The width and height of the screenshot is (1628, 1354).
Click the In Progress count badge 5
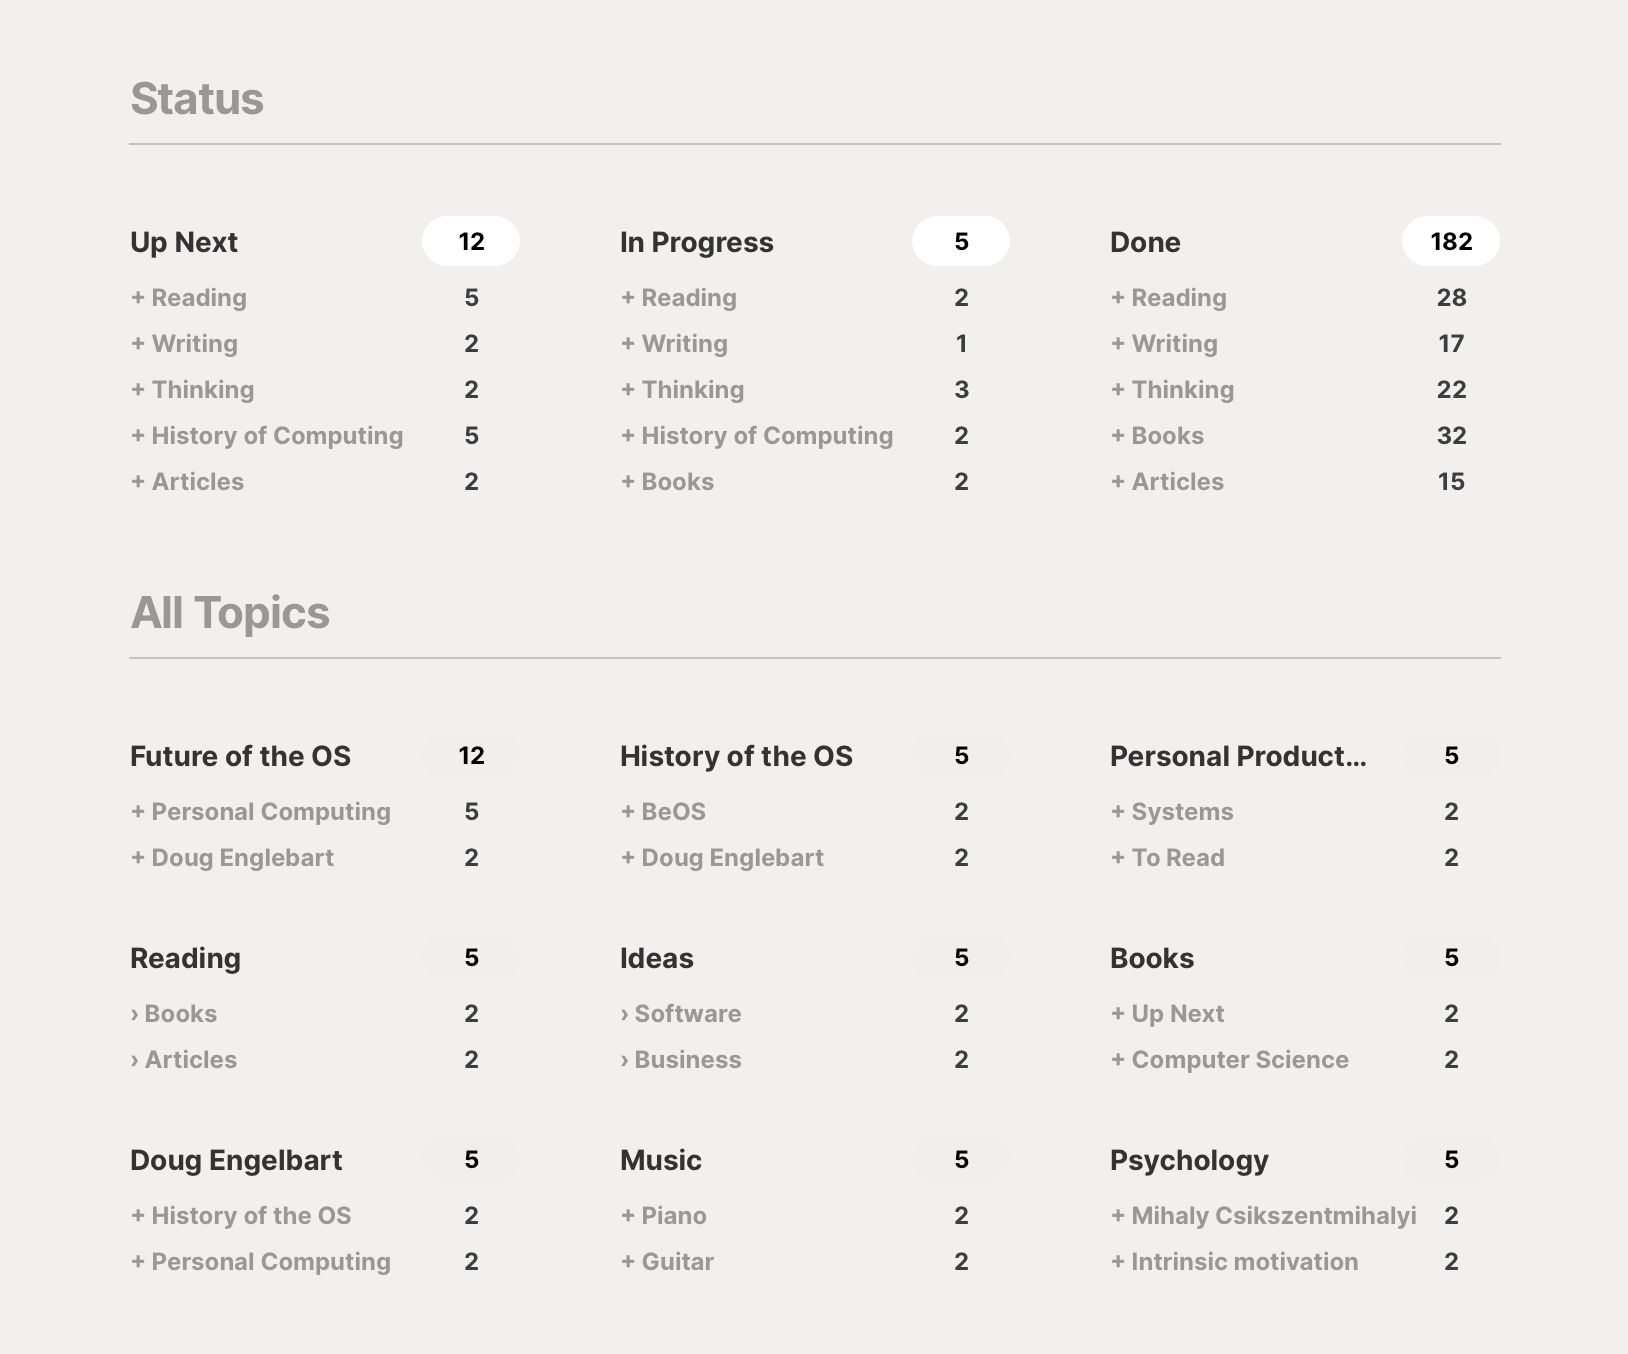[x=961, y=241]
